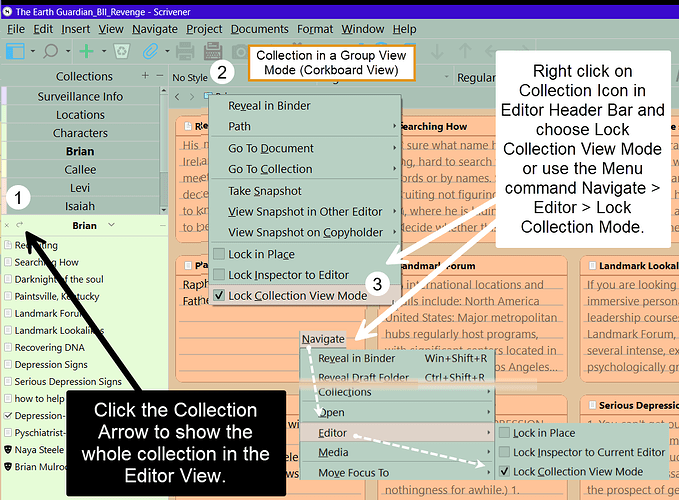
Task: Close the Brian collection with the x
Action: point(6,225)
